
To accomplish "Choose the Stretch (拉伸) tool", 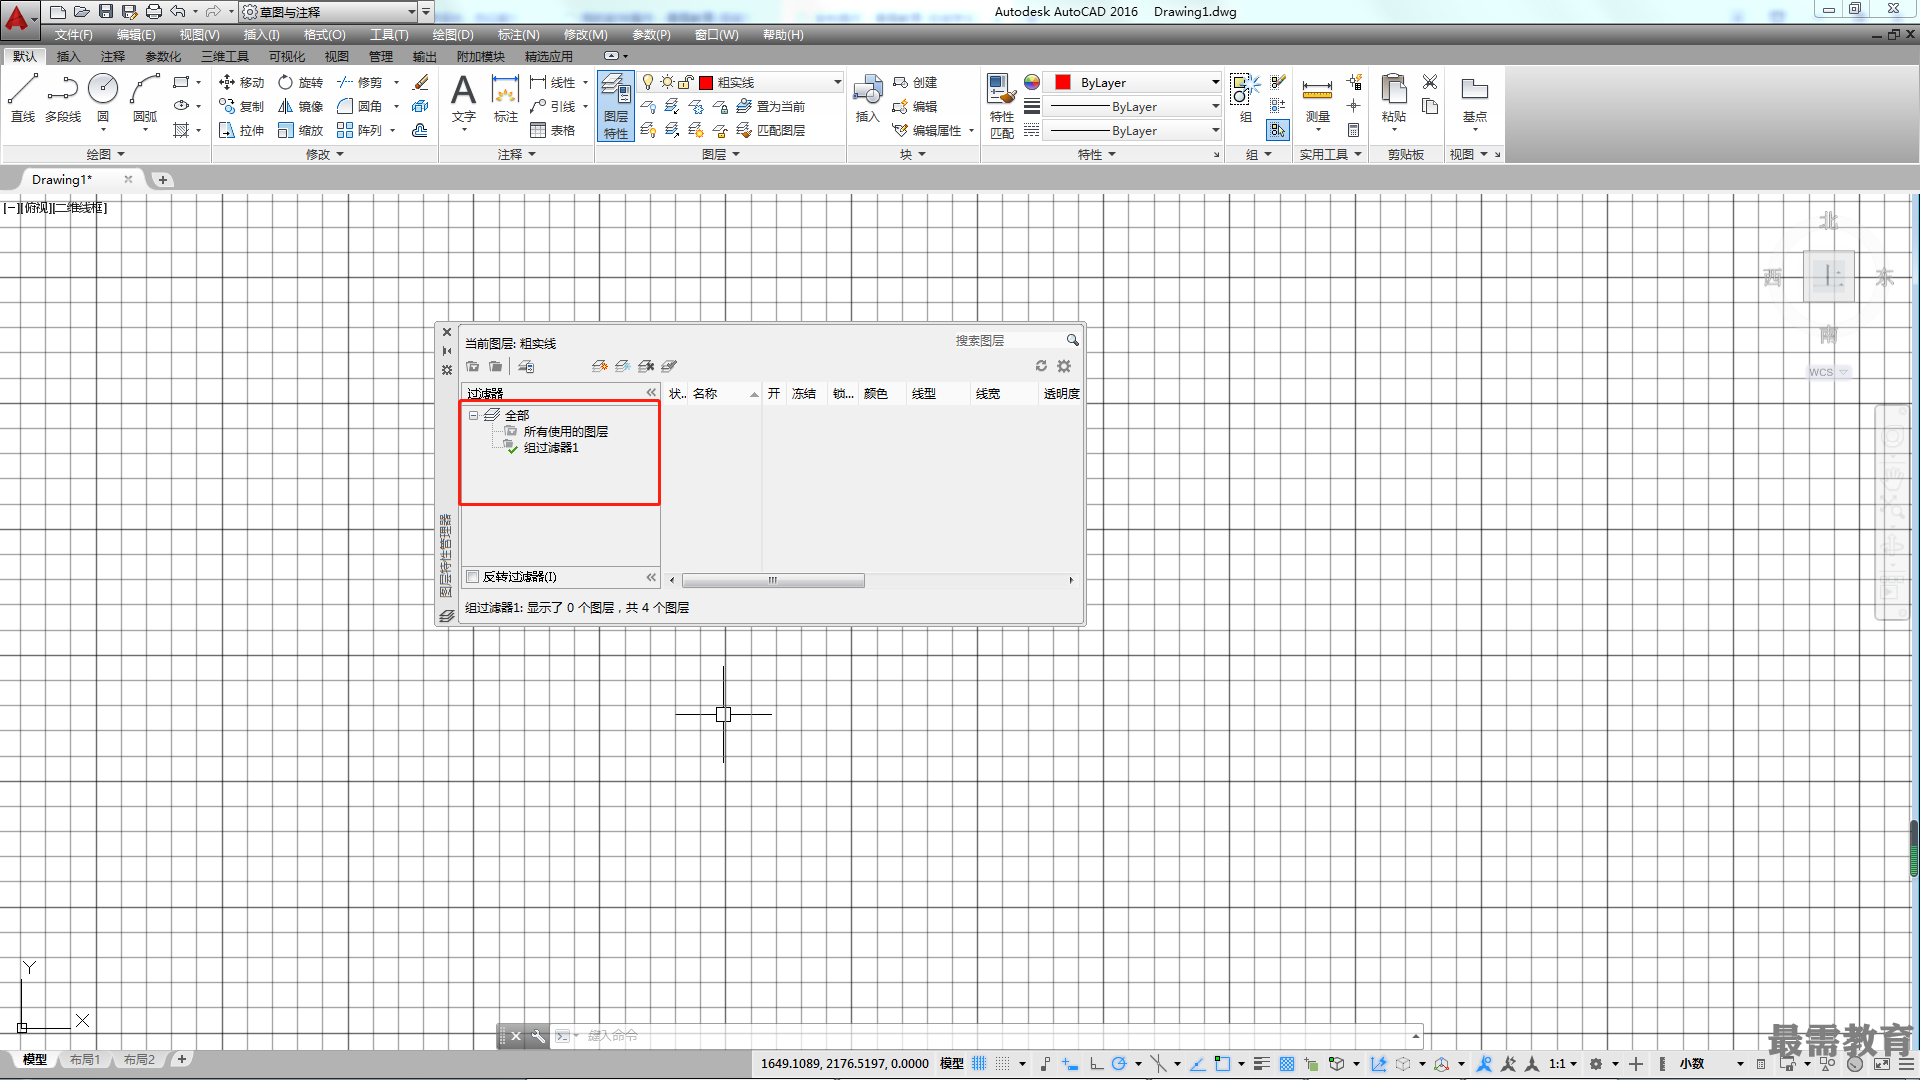I will pyautogui.click(x=242, y=130).
